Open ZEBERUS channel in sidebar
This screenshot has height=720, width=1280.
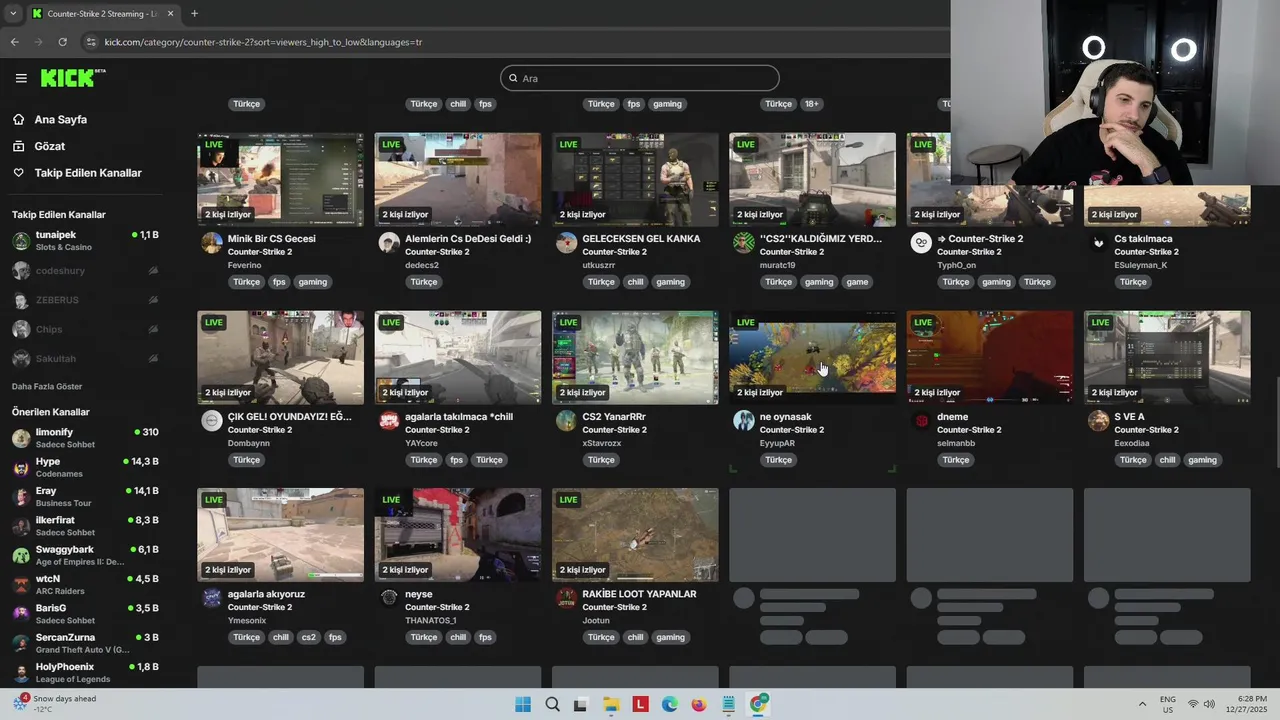(85, 300)
